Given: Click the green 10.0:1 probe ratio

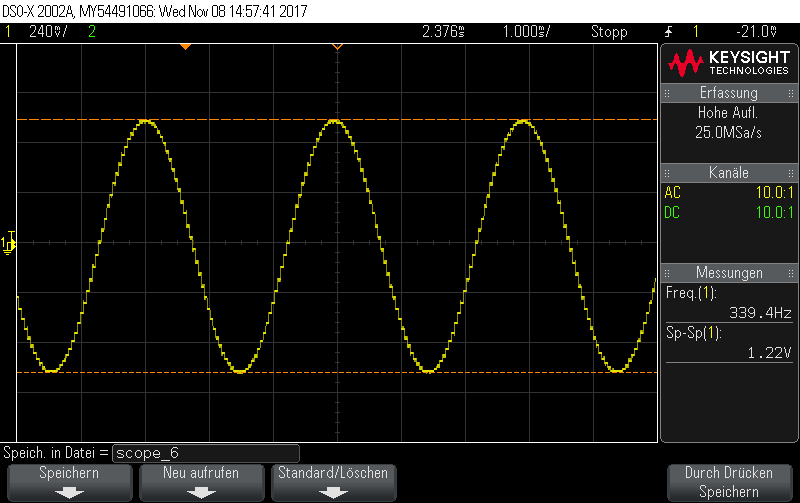Looking at the screenshot, I should 774,213.
